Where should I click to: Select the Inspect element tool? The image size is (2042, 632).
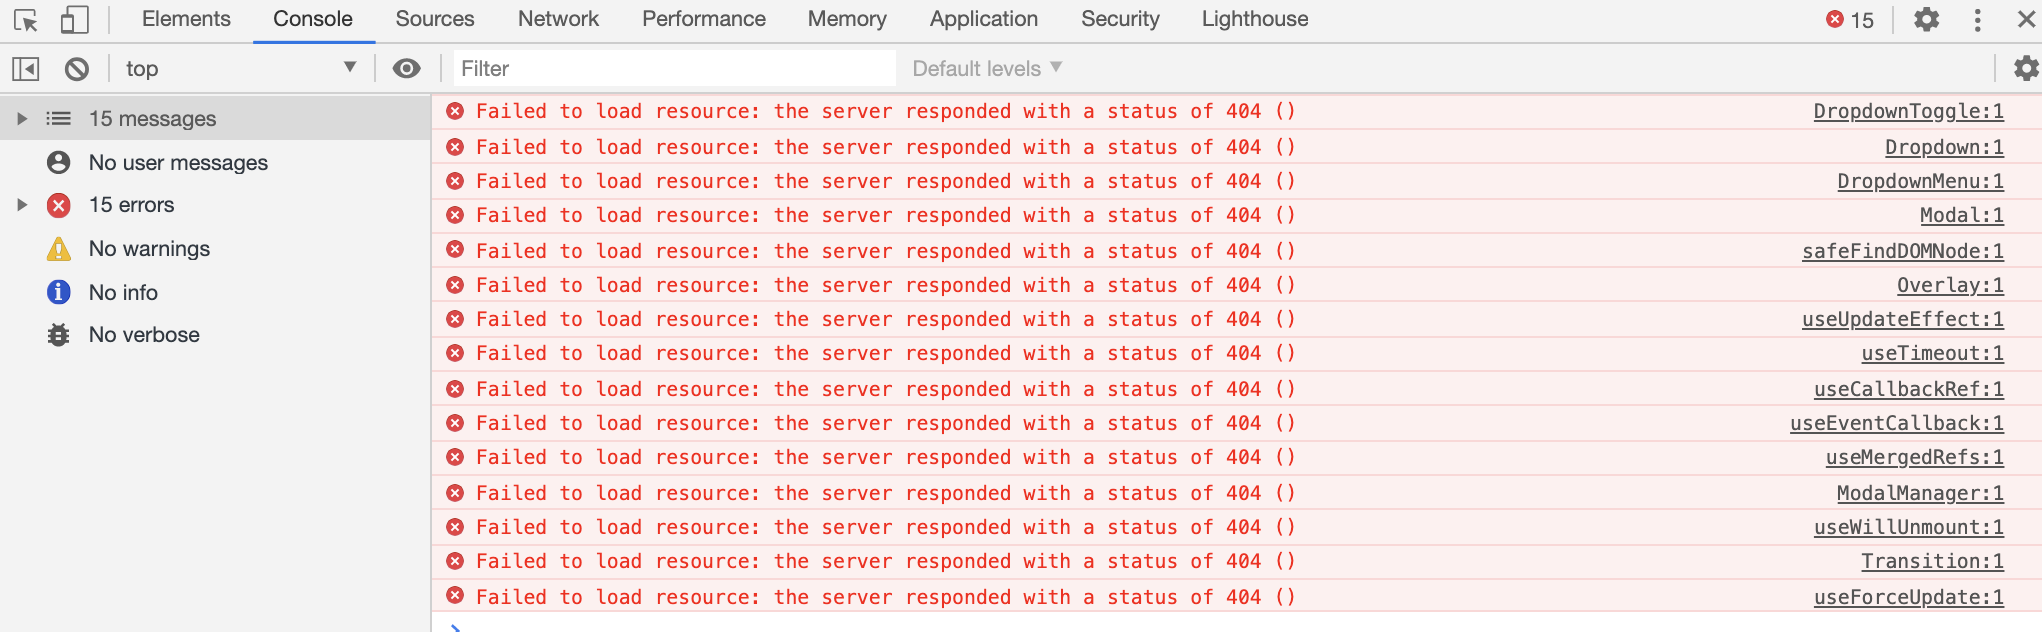click(x=27, y=18)
